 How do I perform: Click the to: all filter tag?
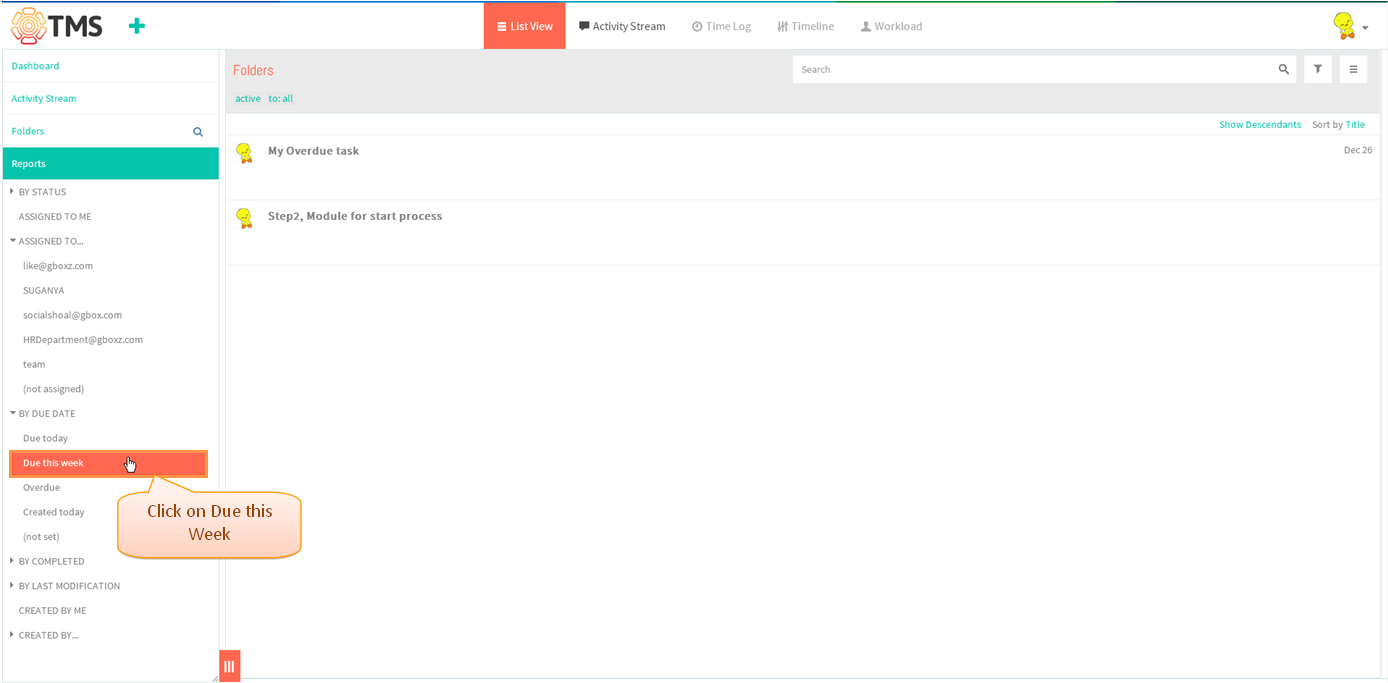coord(281,99)
